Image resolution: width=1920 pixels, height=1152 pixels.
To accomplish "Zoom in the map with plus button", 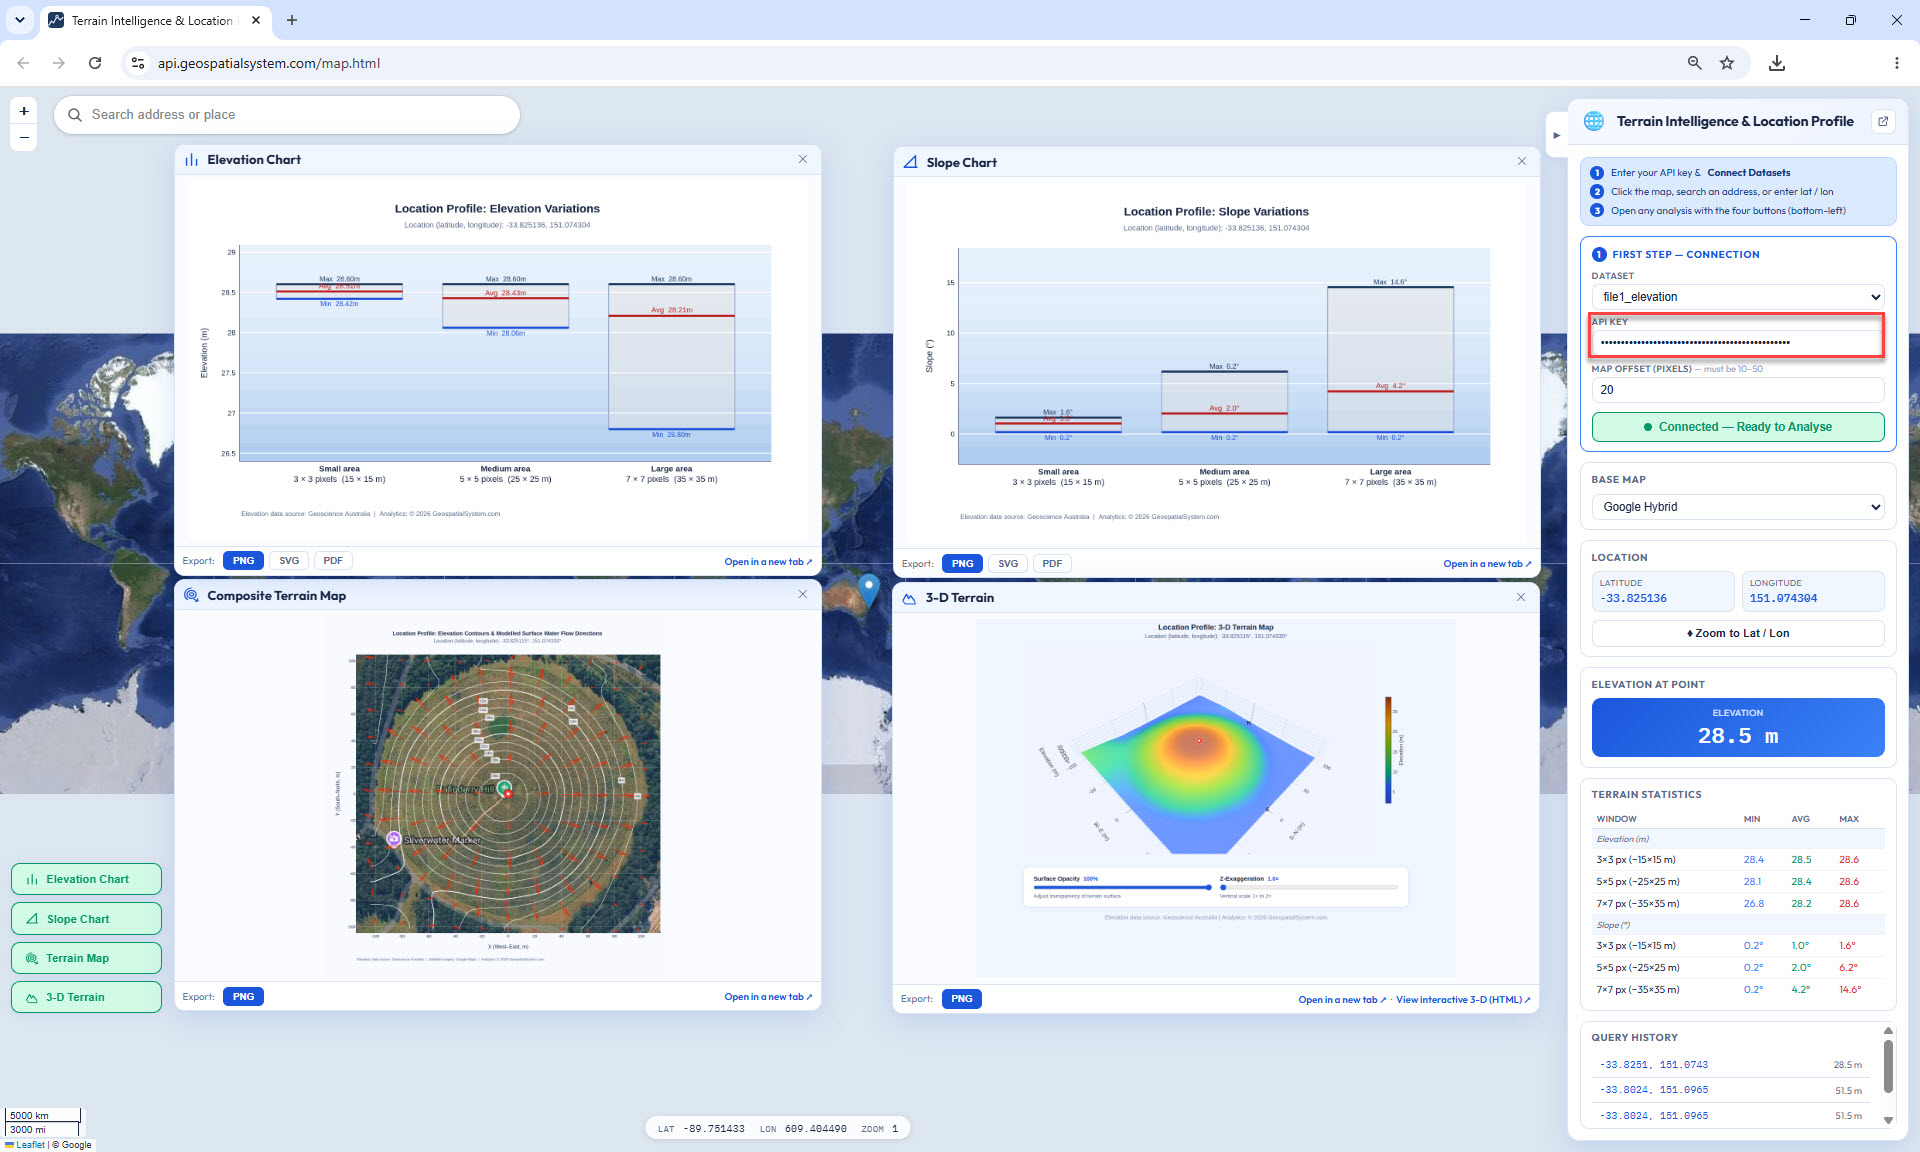I will point(24,111).
